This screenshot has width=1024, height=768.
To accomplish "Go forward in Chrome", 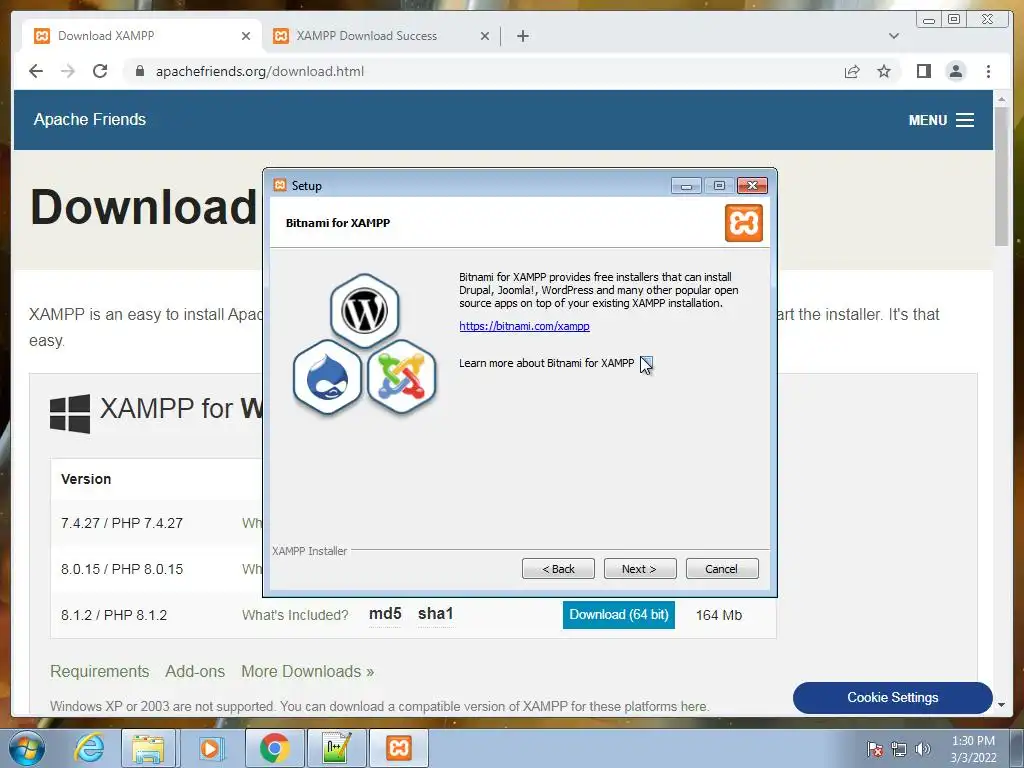I will pos(68,71).
